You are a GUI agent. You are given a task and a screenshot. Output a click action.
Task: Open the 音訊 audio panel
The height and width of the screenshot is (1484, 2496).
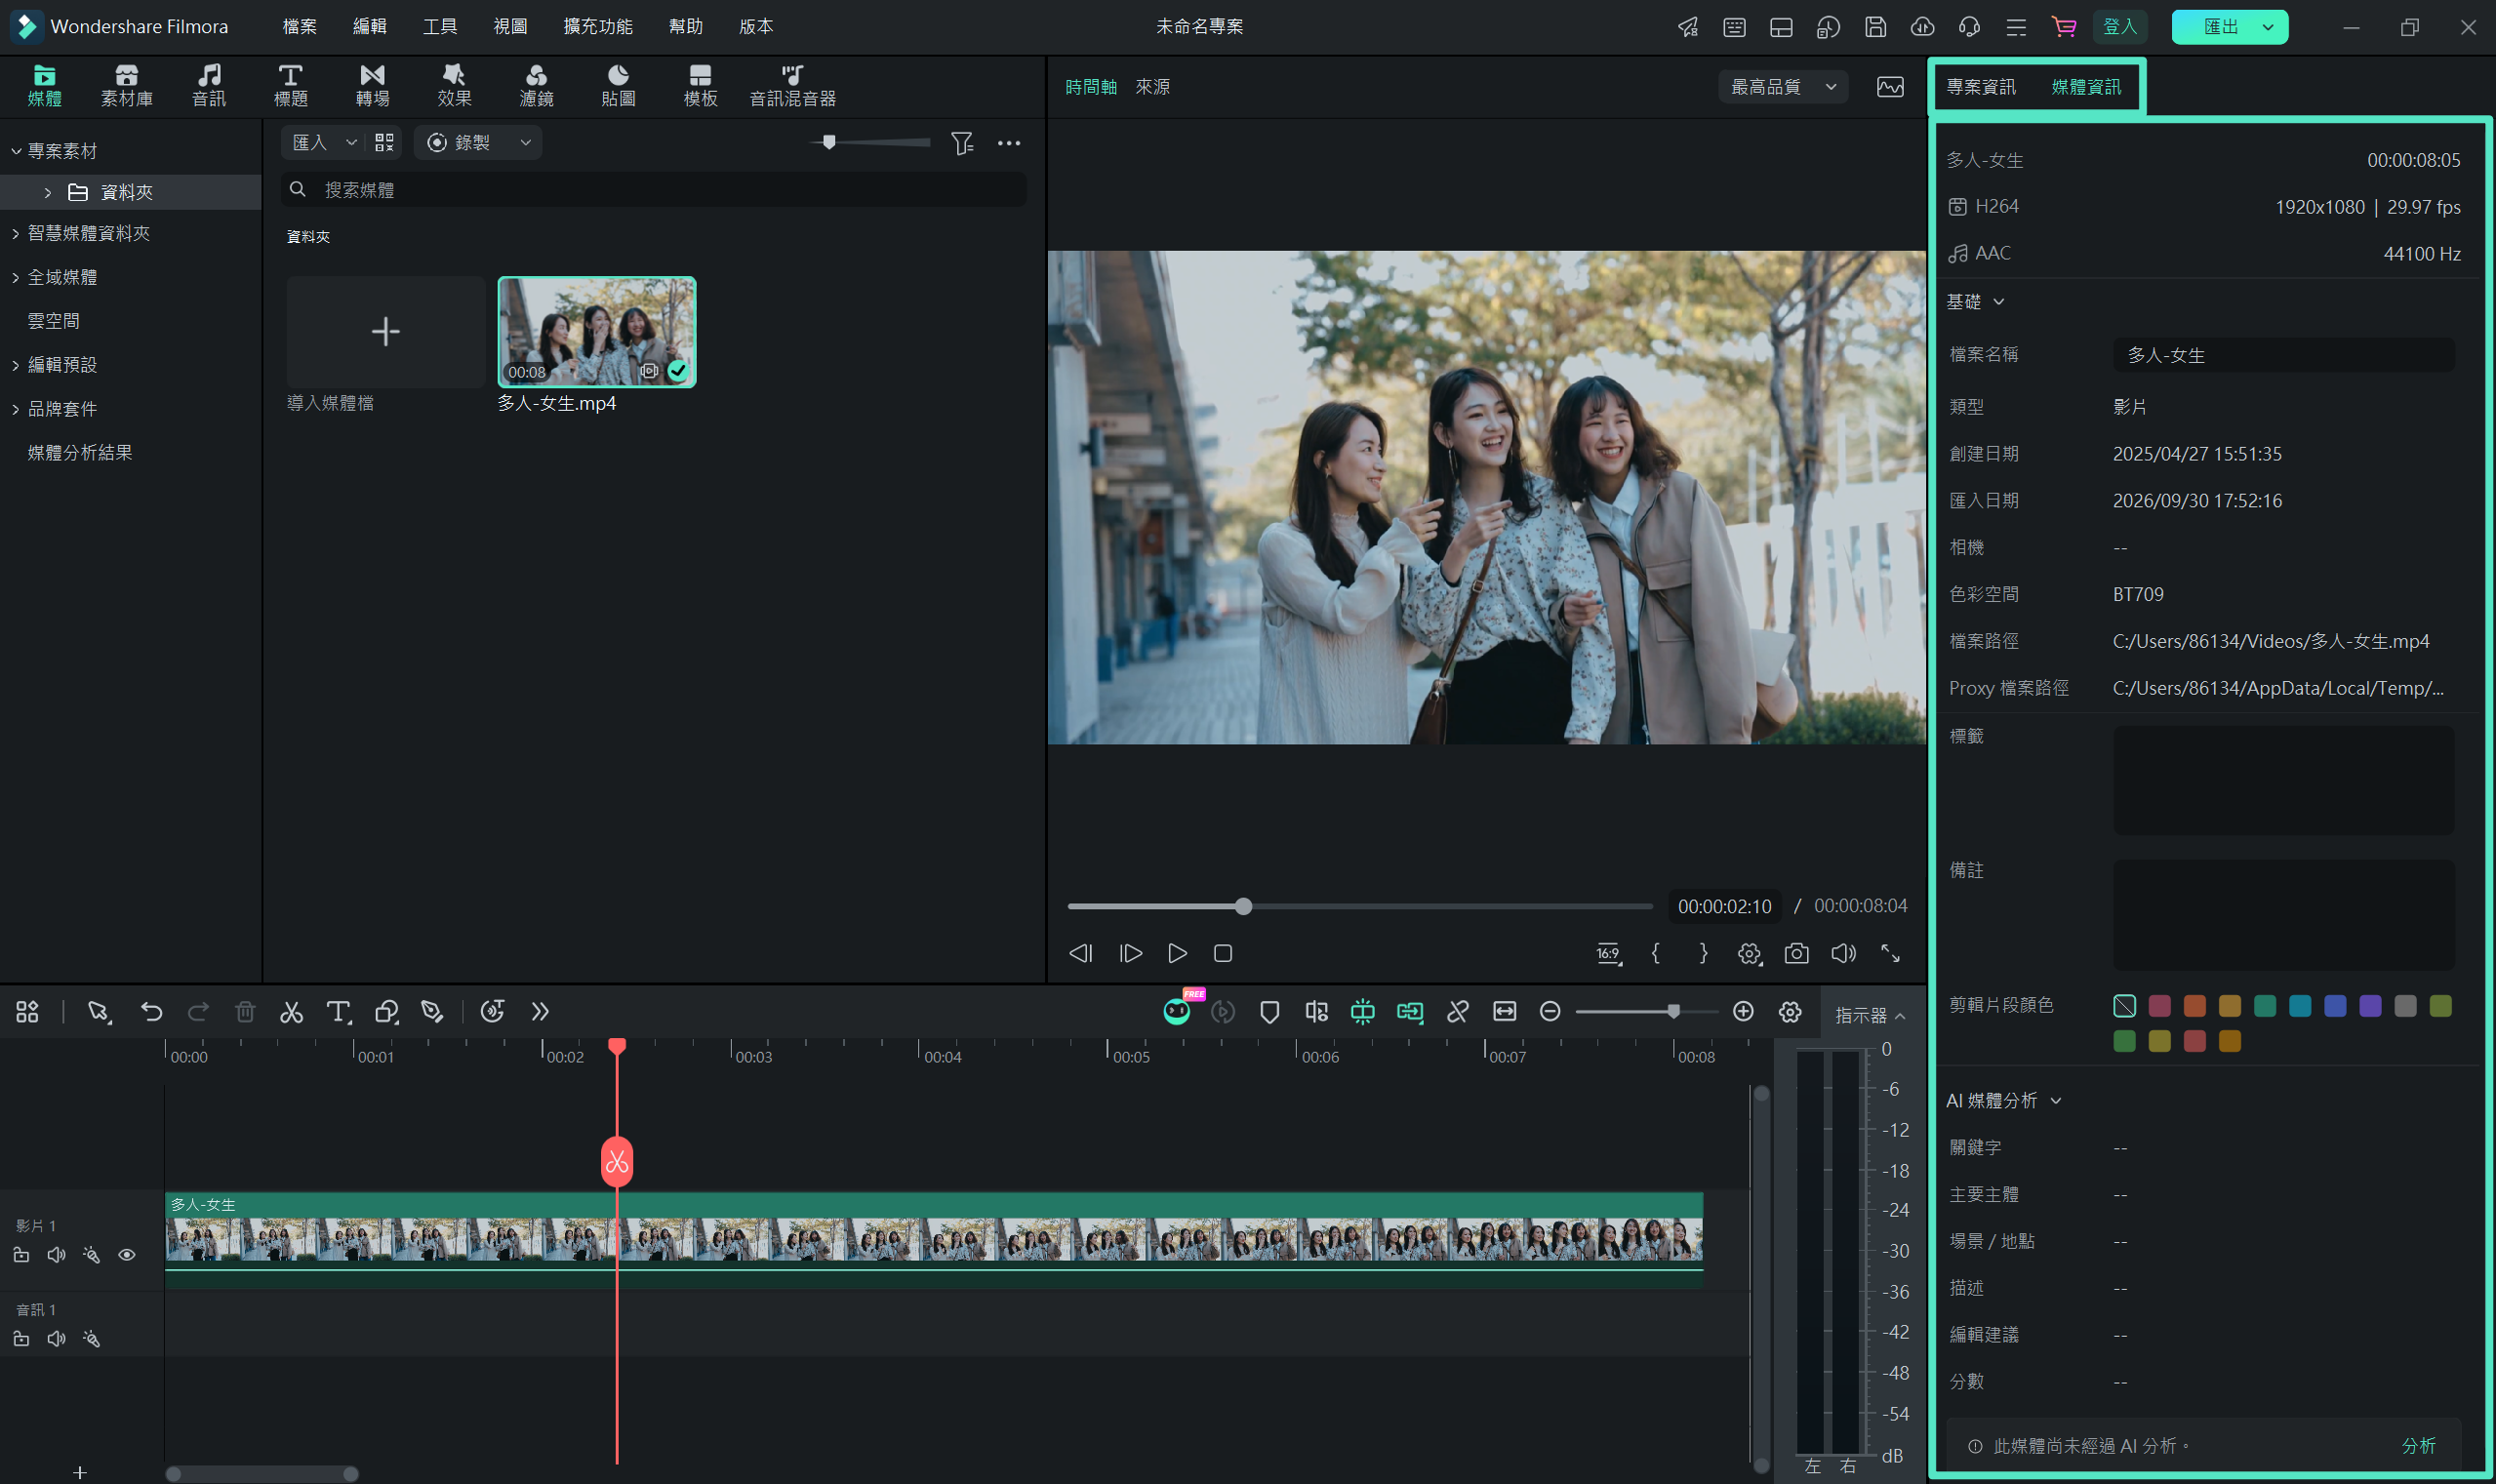[x=208, y=85]
